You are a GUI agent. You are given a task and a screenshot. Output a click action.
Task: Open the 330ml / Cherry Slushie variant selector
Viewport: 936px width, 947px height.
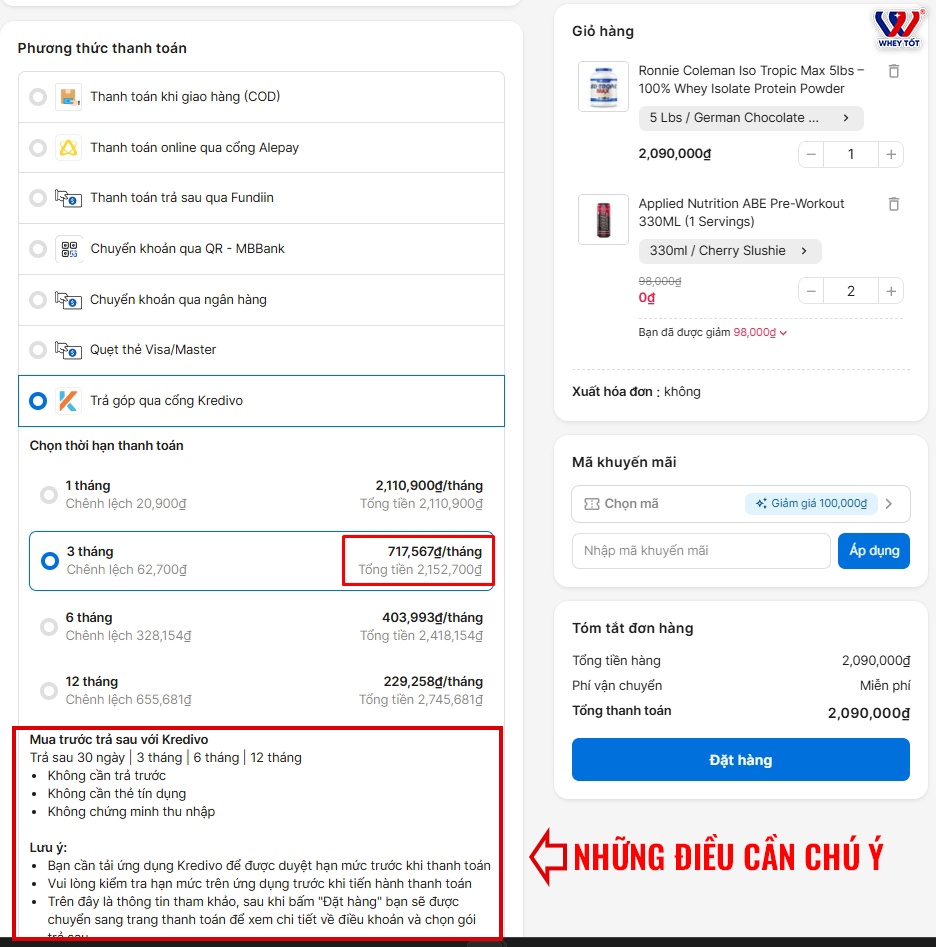tap(729, 251)
